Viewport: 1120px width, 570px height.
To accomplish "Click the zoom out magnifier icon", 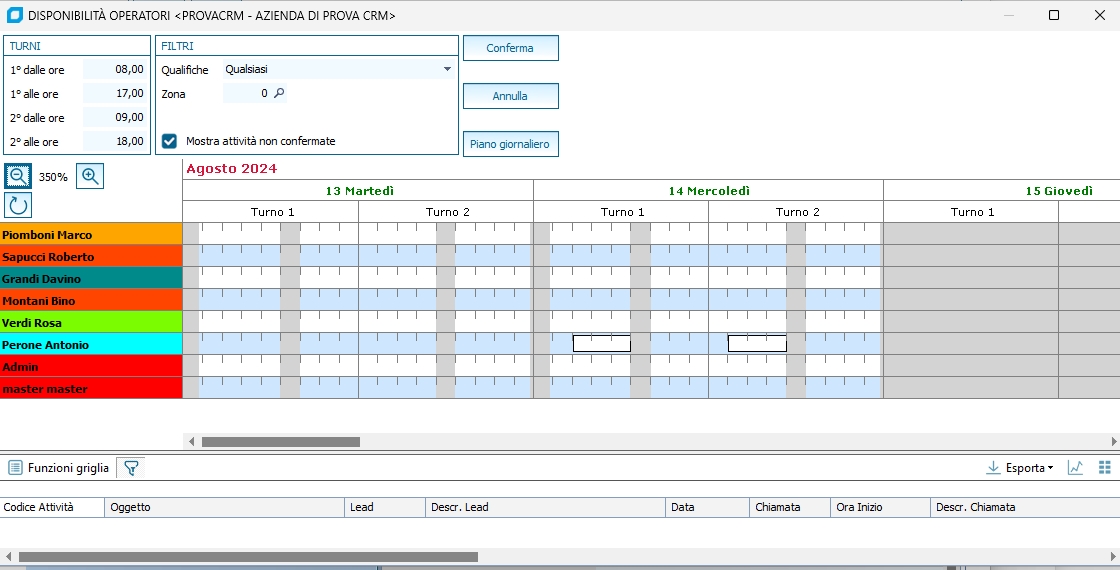I will click(17, 177).
